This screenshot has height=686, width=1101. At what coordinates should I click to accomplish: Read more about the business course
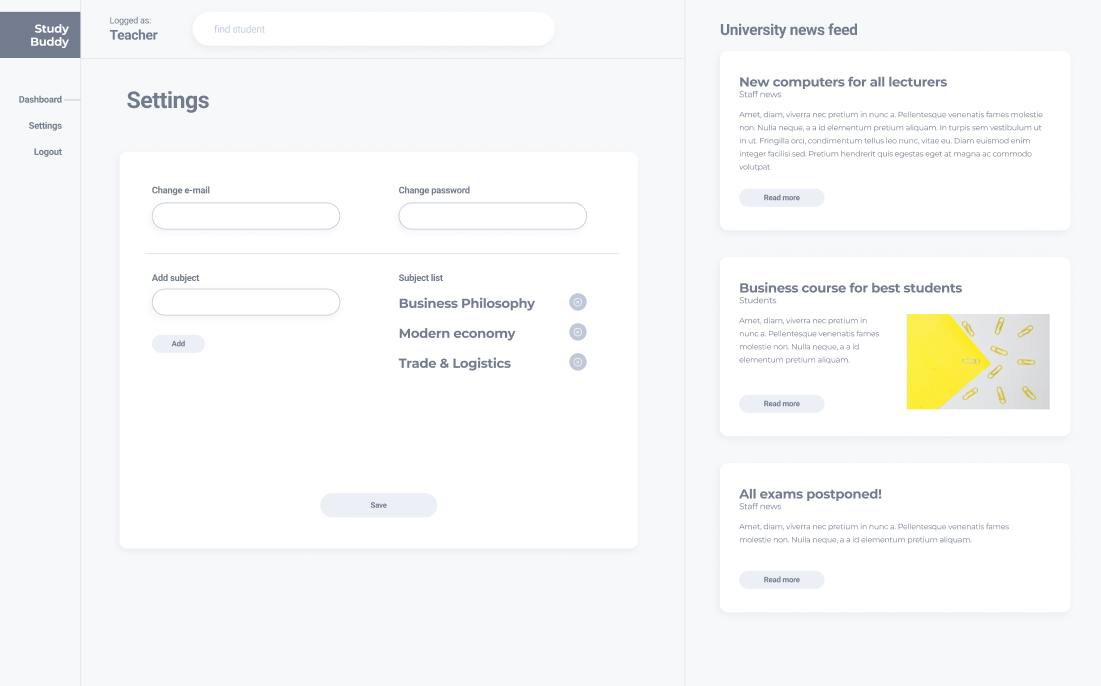781,403
